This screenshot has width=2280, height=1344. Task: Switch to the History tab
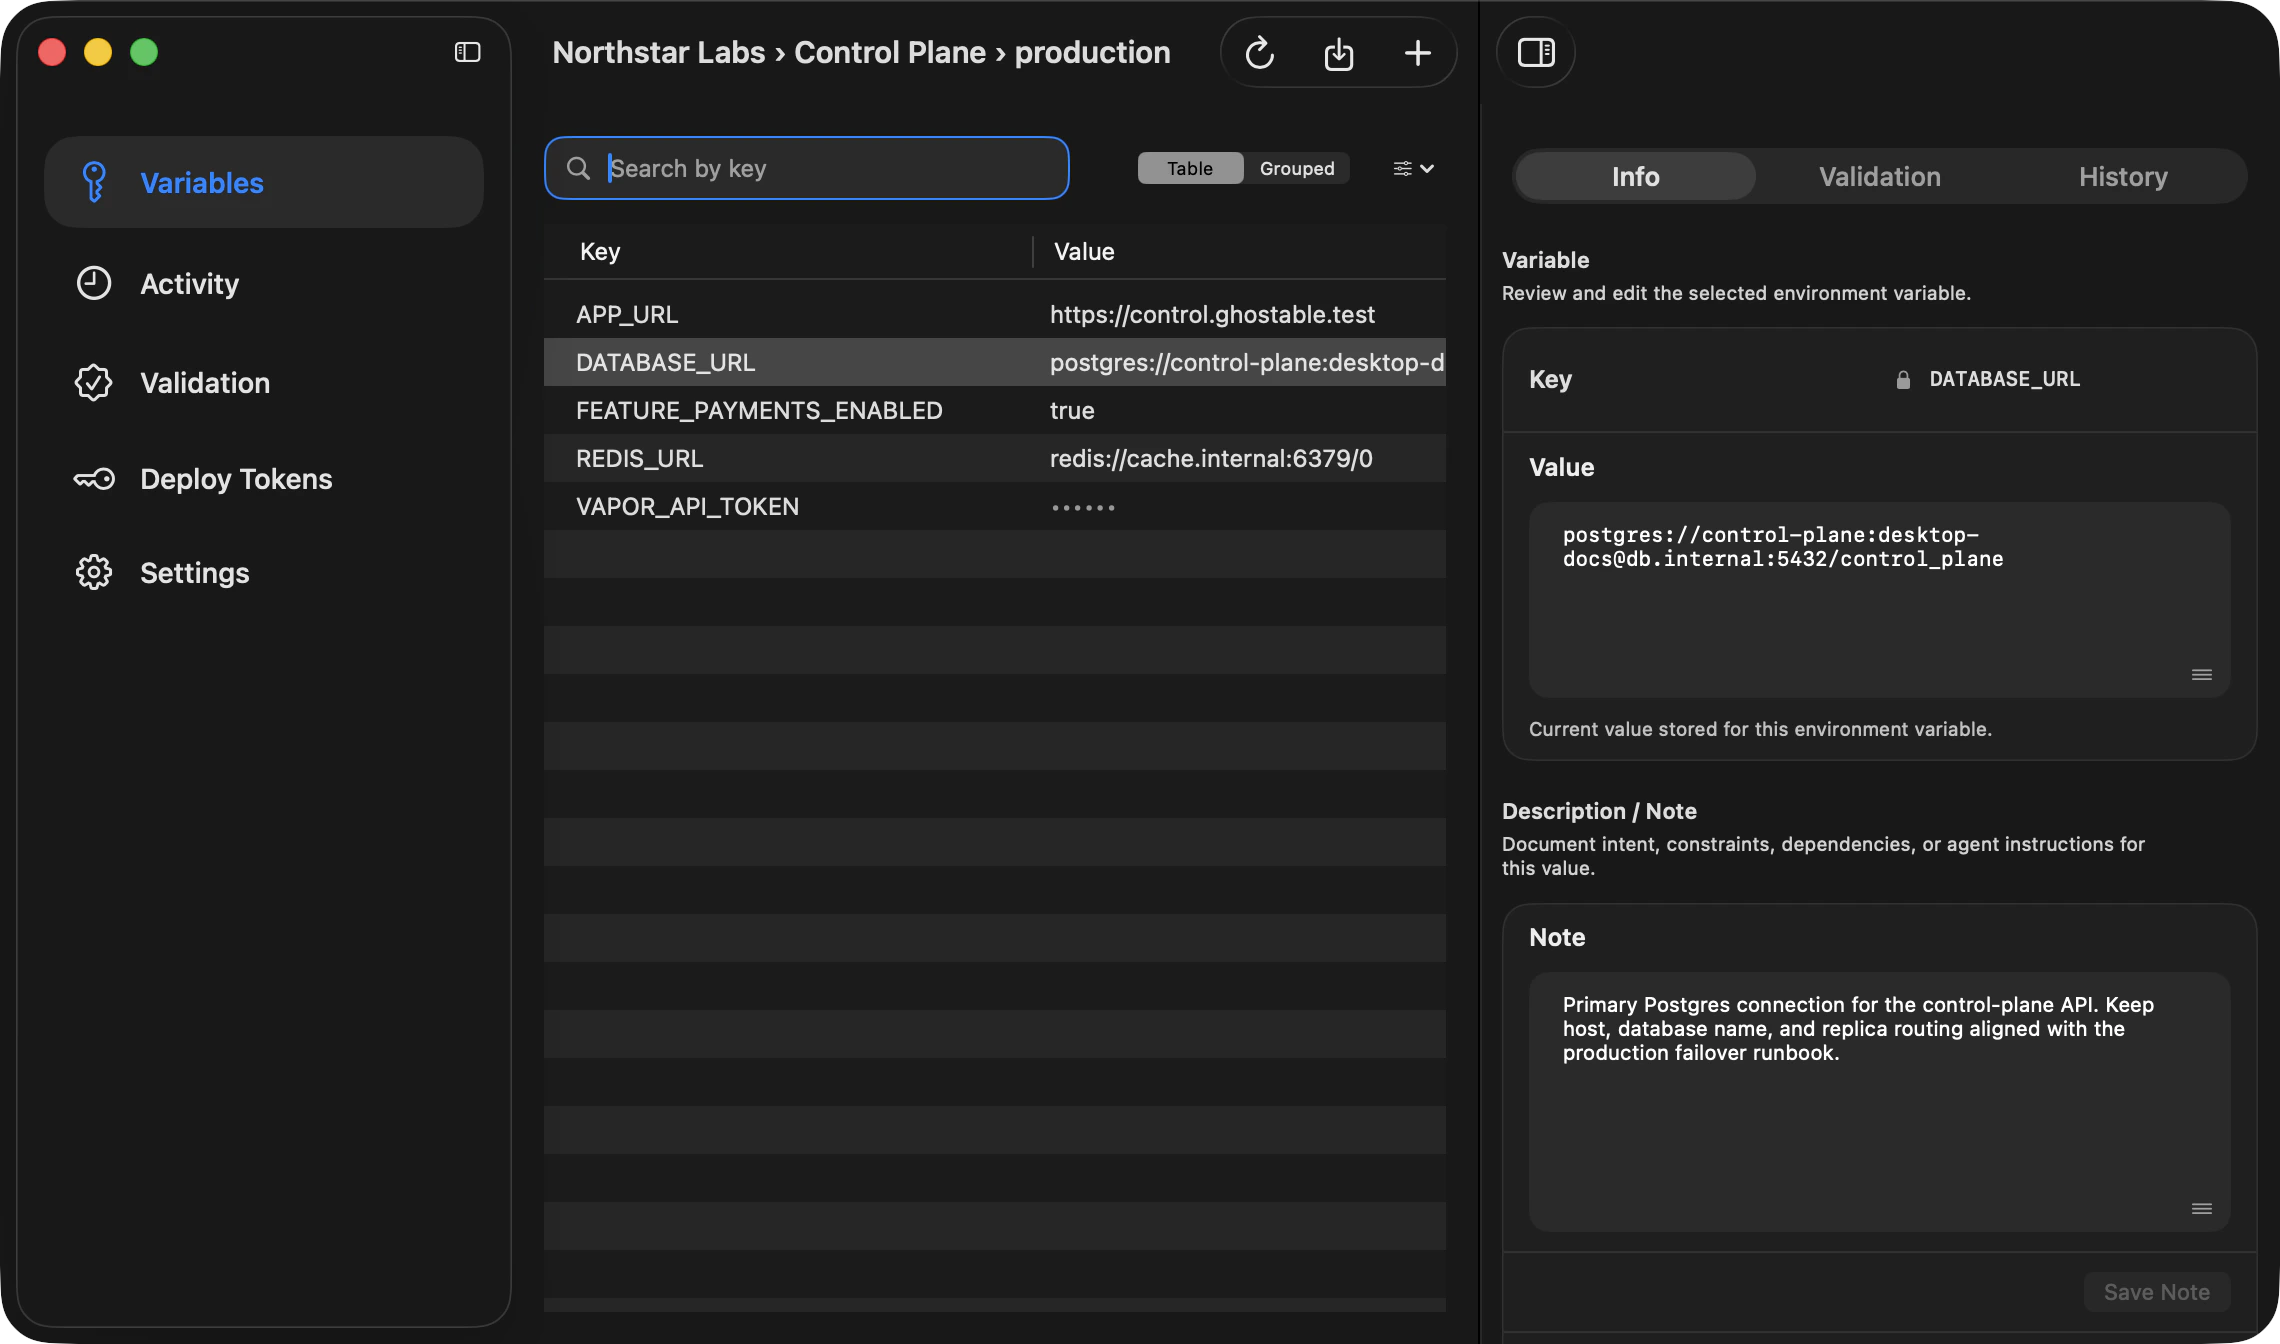[x=2122, y=177]
